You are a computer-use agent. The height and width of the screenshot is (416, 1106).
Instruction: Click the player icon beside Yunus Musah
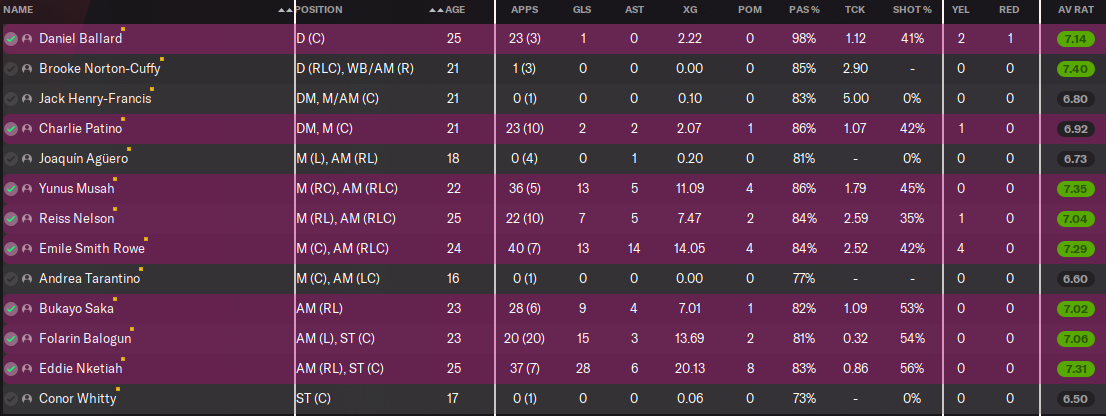[x=27, y=189]
